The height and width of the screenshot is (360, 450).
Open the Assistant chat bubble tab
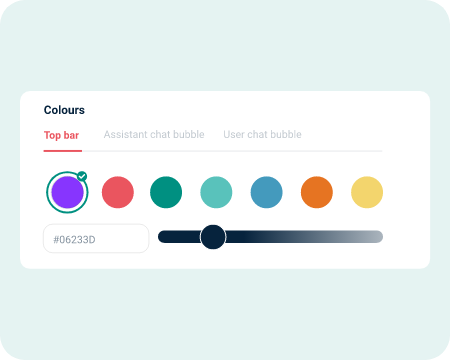point(154,134)
